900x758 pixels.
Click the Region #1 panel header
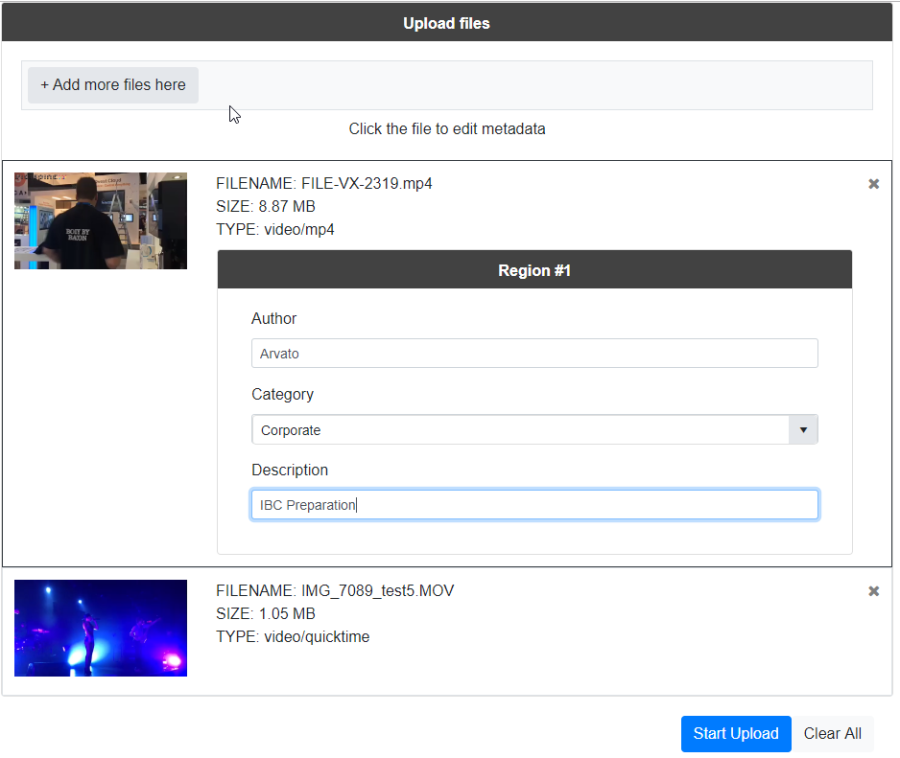click(x=534, y=270)
